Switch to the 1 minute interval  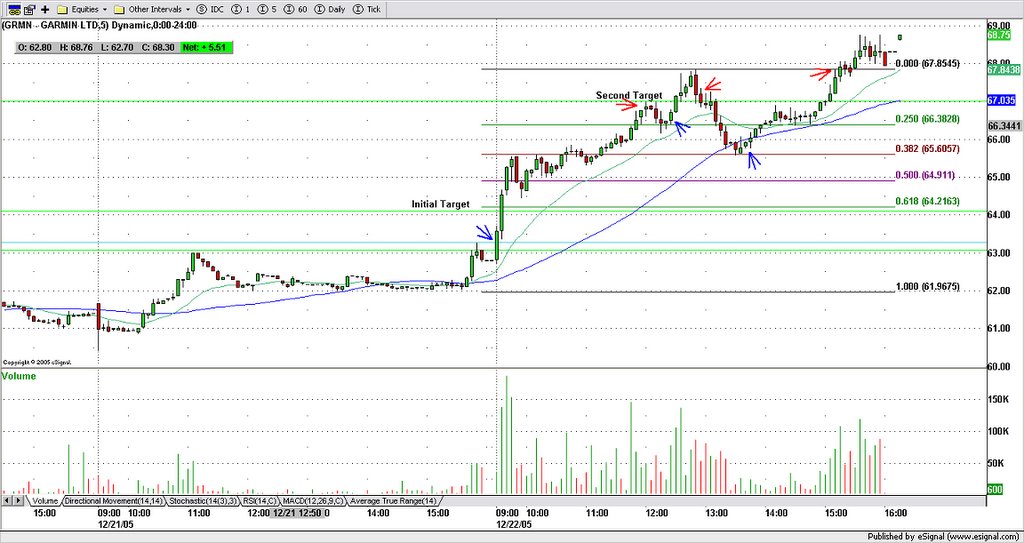[240, 10]
